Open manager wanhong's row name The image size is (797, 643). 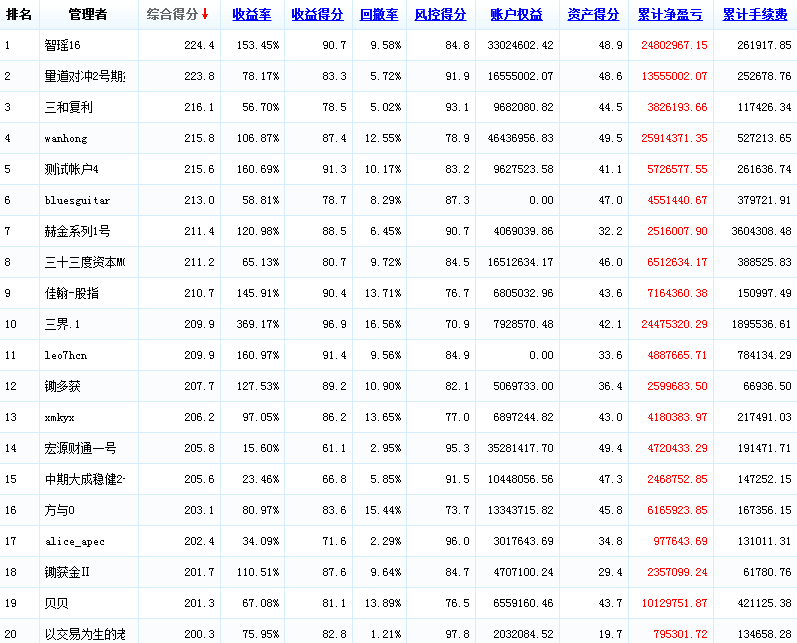point(67,139)
